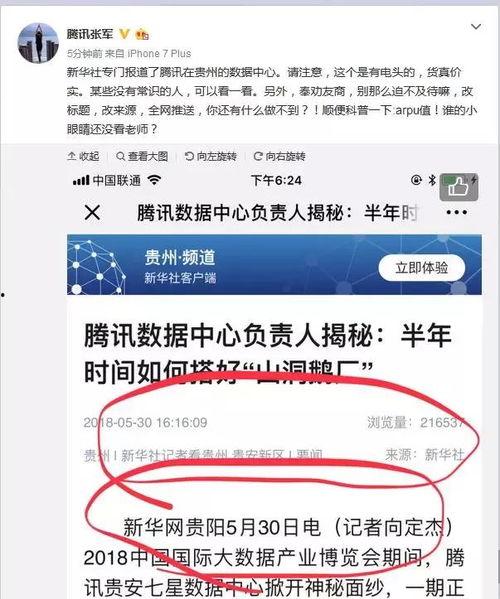
Task: Open the iPhone 7 Plus source link
Action: (x=159, y=53)
